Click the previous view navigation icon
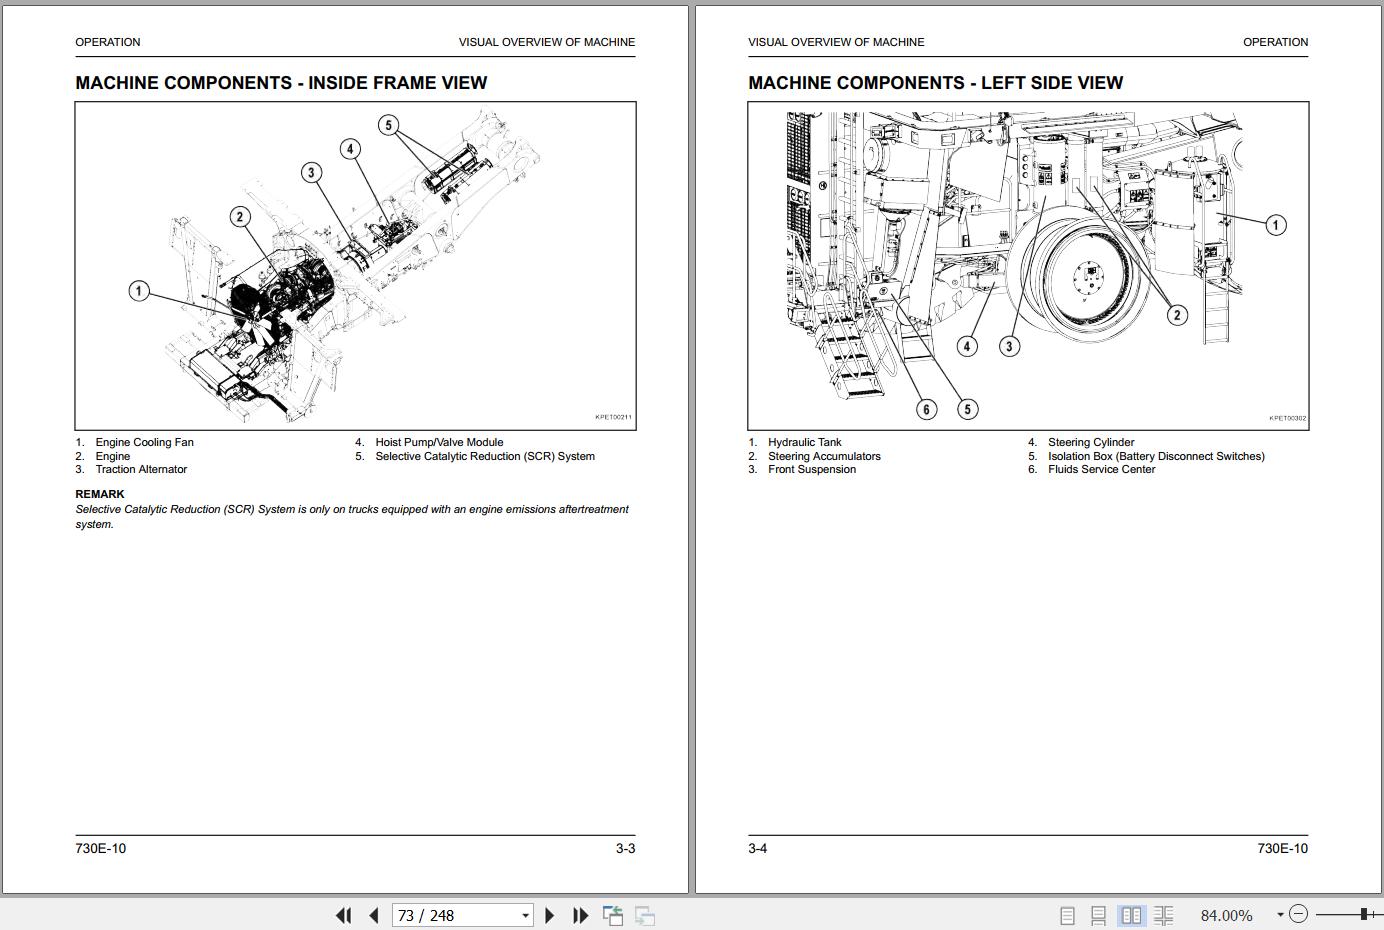The width and height of the screenshot is (1384, 930). (613, 915)
